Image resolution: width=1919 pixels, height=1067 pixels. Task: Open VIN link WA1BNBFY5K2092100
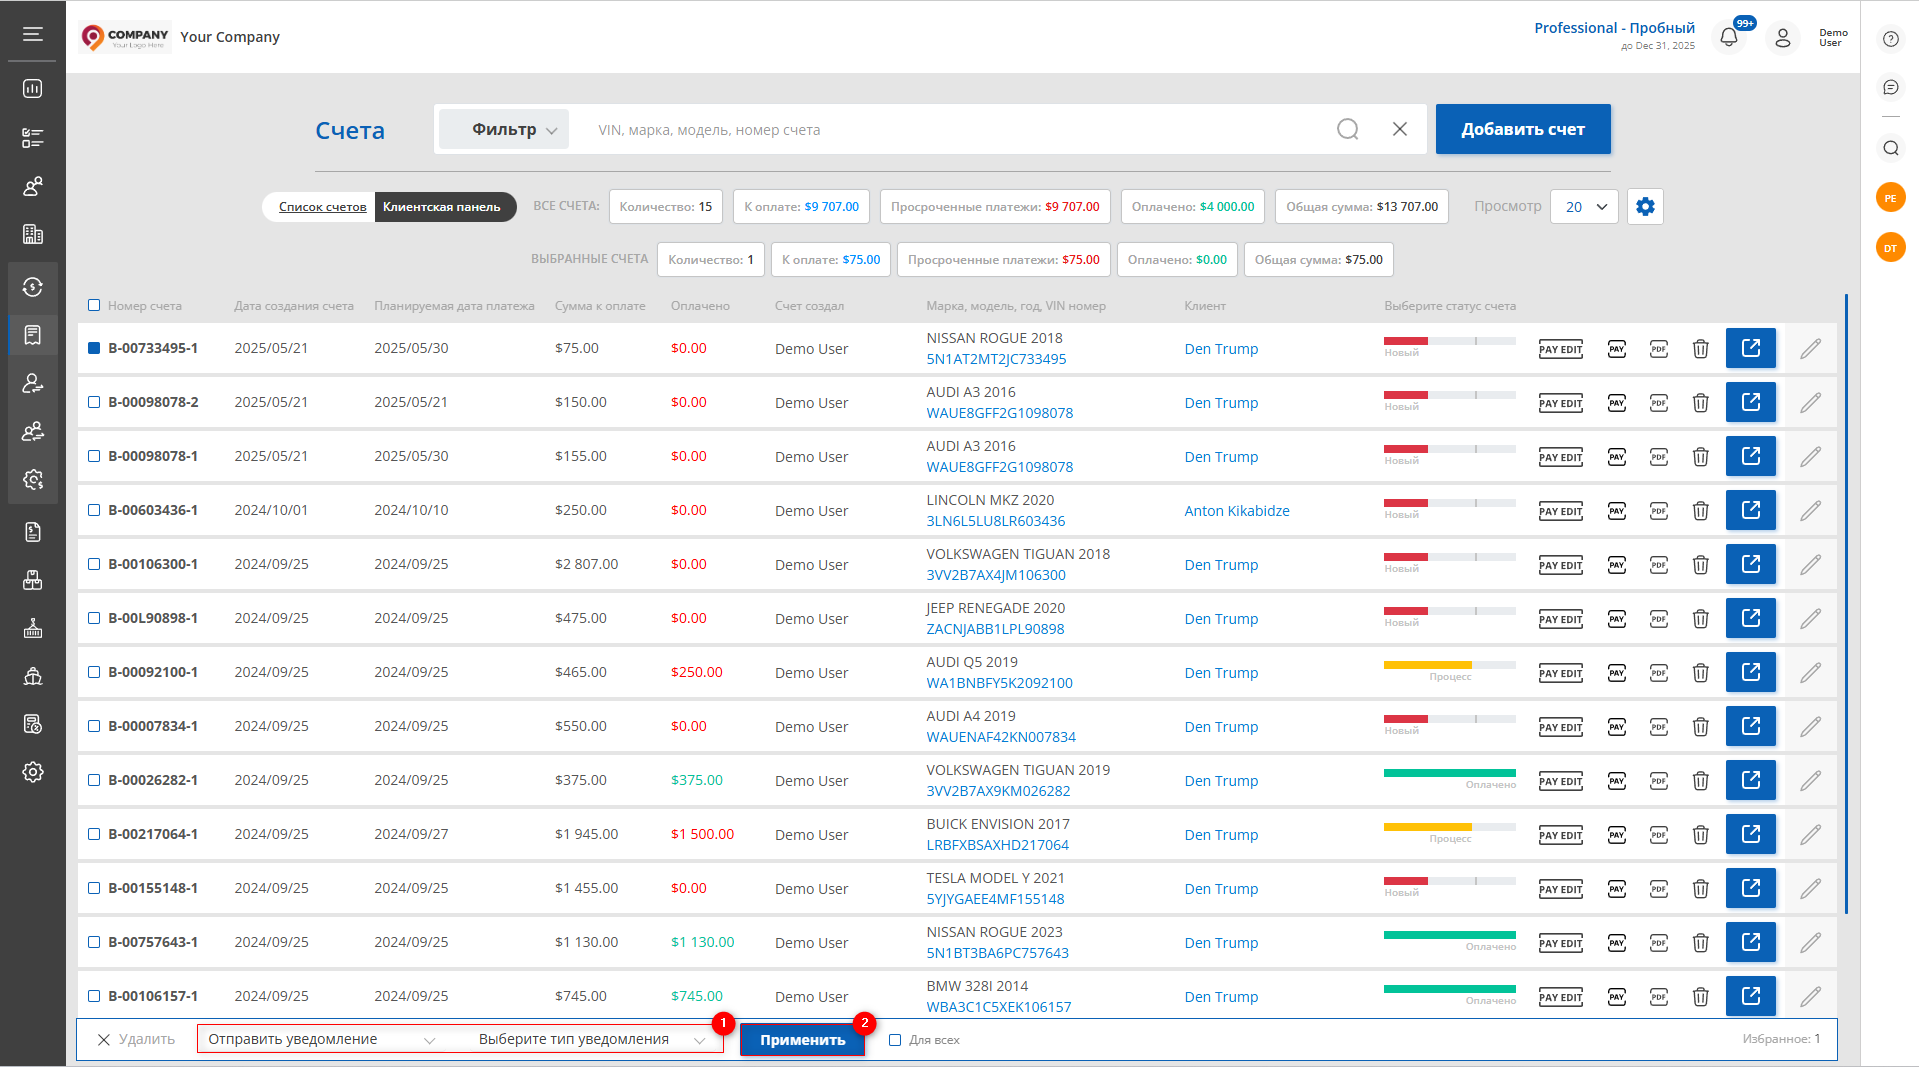[999, 683]
